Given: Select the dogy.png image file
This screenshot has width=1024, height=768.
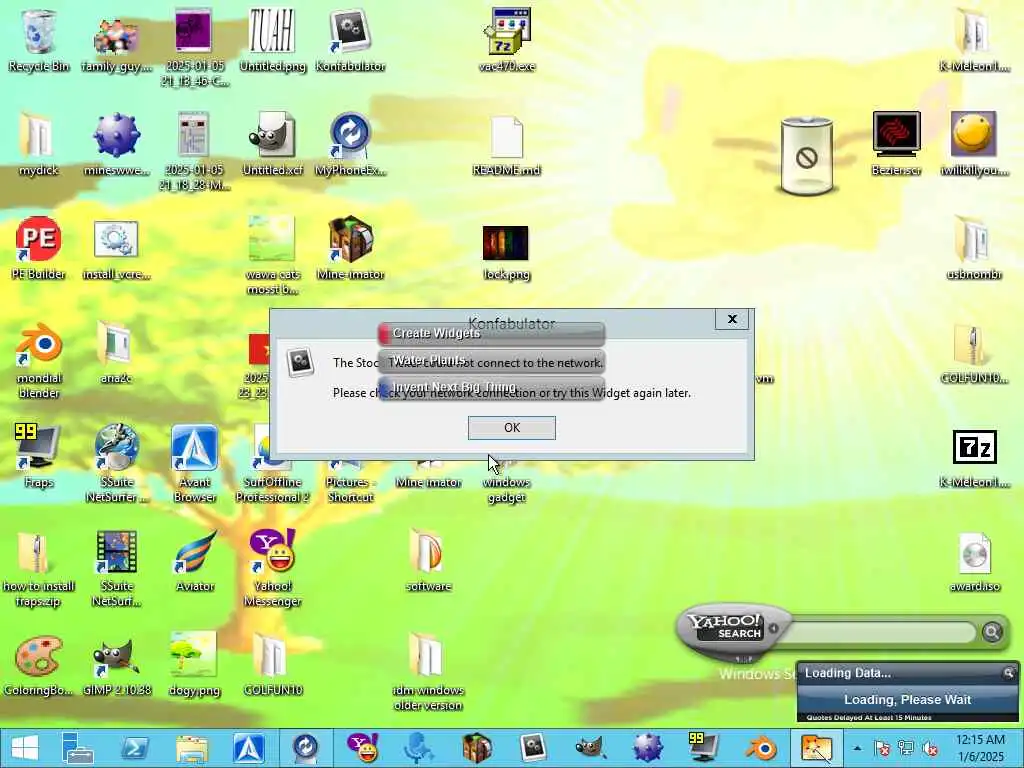Looking at the screenshot, I should point(195,664).
